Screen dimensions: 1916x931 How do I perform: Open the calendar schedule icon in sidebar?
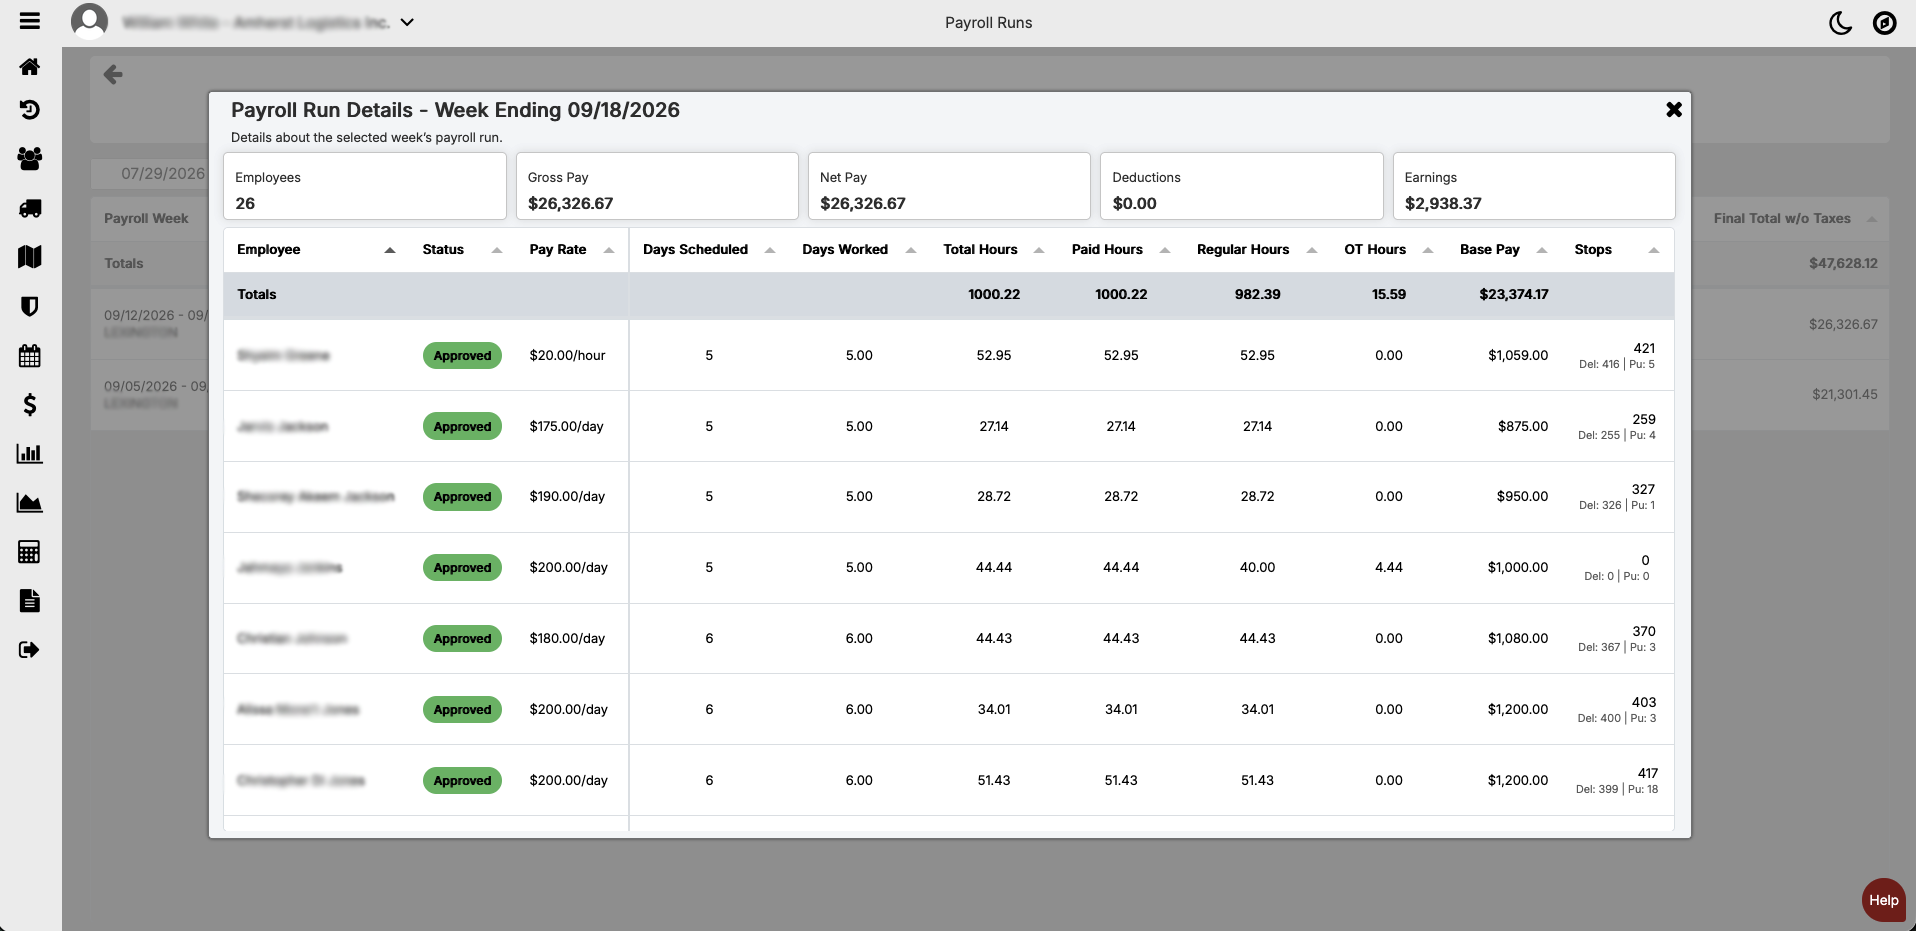tap(30, 355)
